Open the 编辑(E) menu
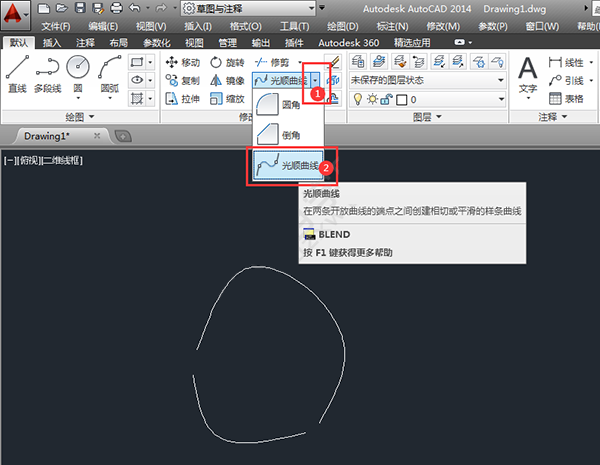This screenshot has height=465, width=600. click(103, 26)
